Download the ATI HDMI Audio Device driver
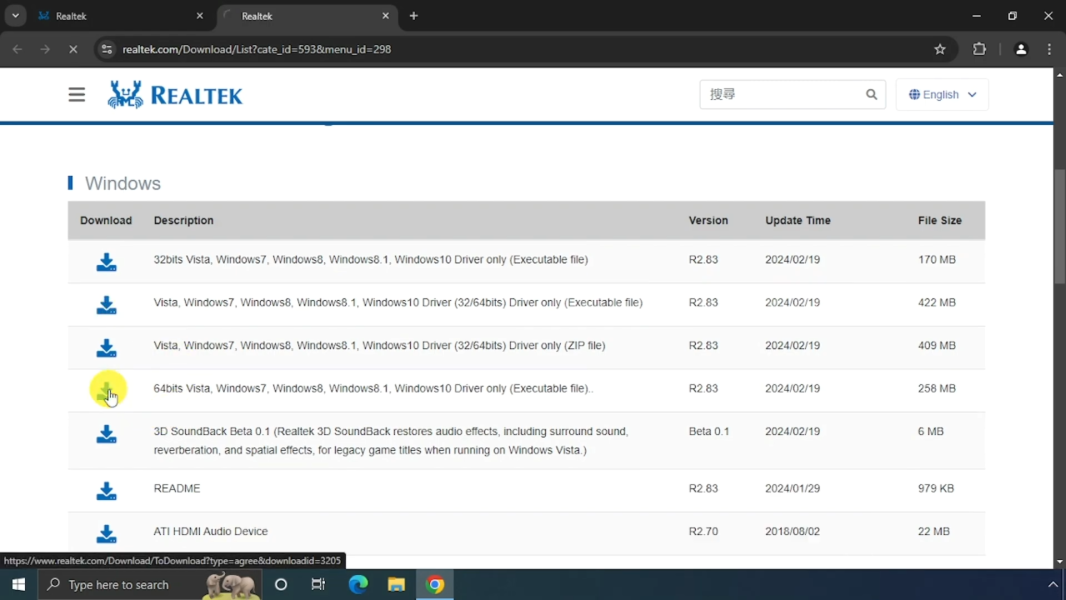 (x=106, y=533)
